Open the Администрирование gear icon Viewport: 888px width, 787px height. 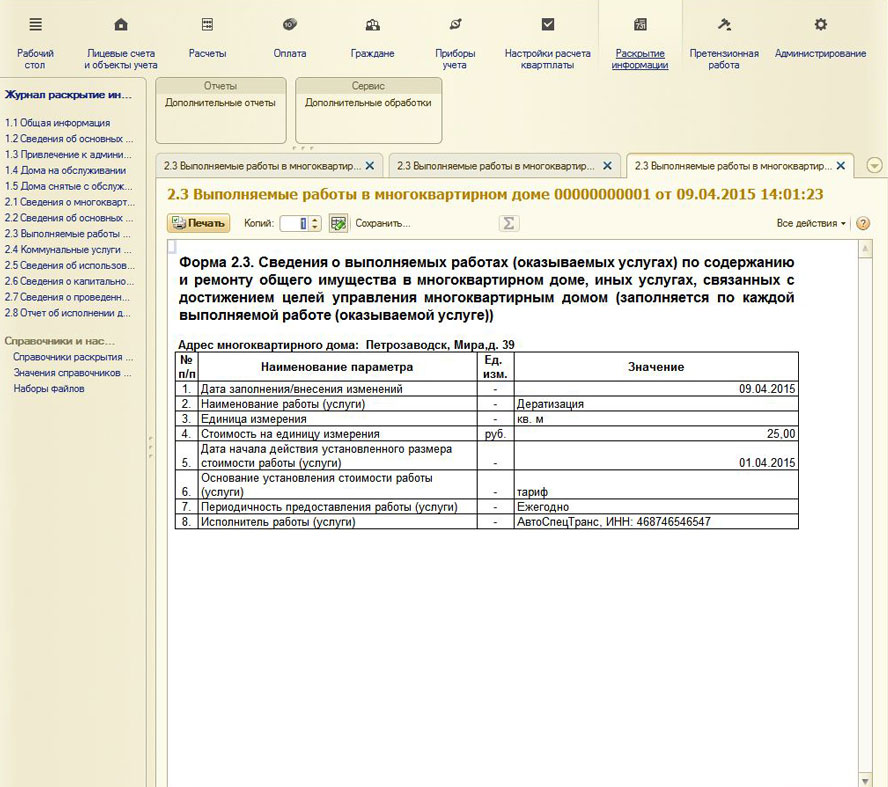click(x=820, y=24)
